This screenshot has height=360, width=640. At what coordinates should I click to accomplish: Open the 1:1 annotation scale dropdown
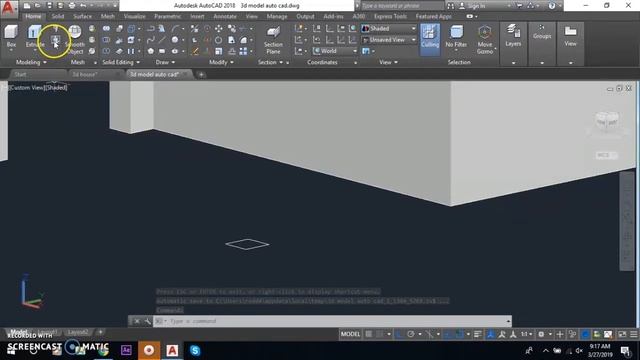coord(526,334)
